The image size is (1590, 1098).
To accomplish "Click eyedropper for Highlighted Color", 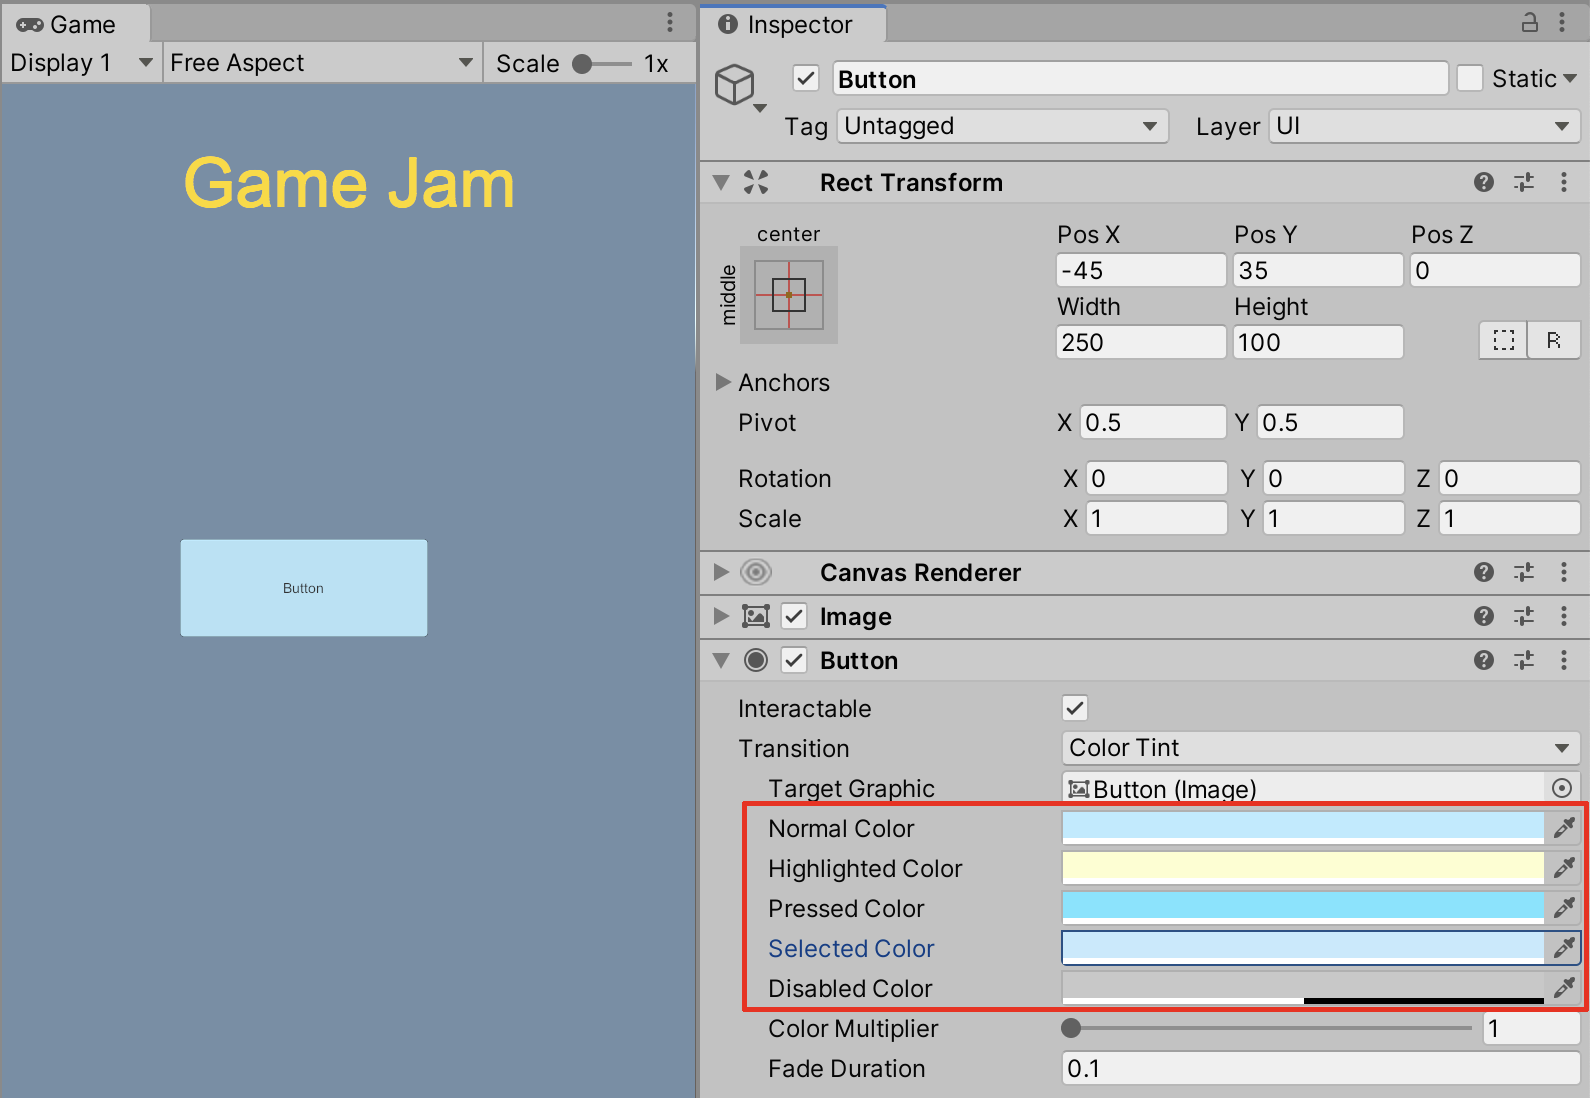I will pyautogui.click(x=1564, y=867).
